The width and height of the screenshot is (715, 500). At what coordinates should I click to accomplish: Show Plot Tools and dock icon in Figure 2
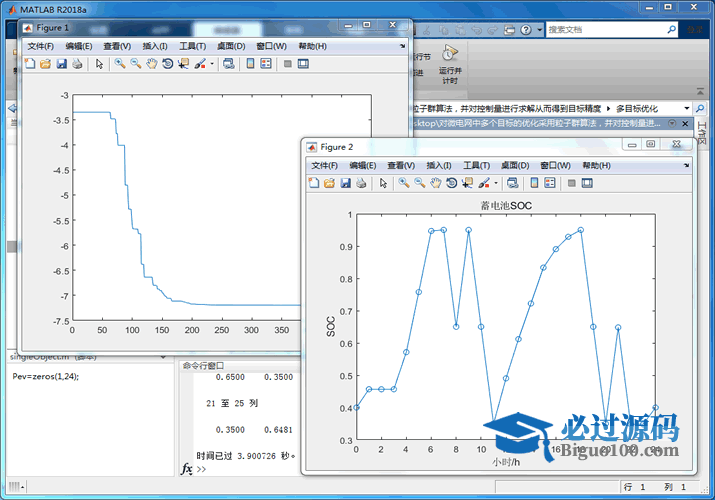[x=587, y=183]
